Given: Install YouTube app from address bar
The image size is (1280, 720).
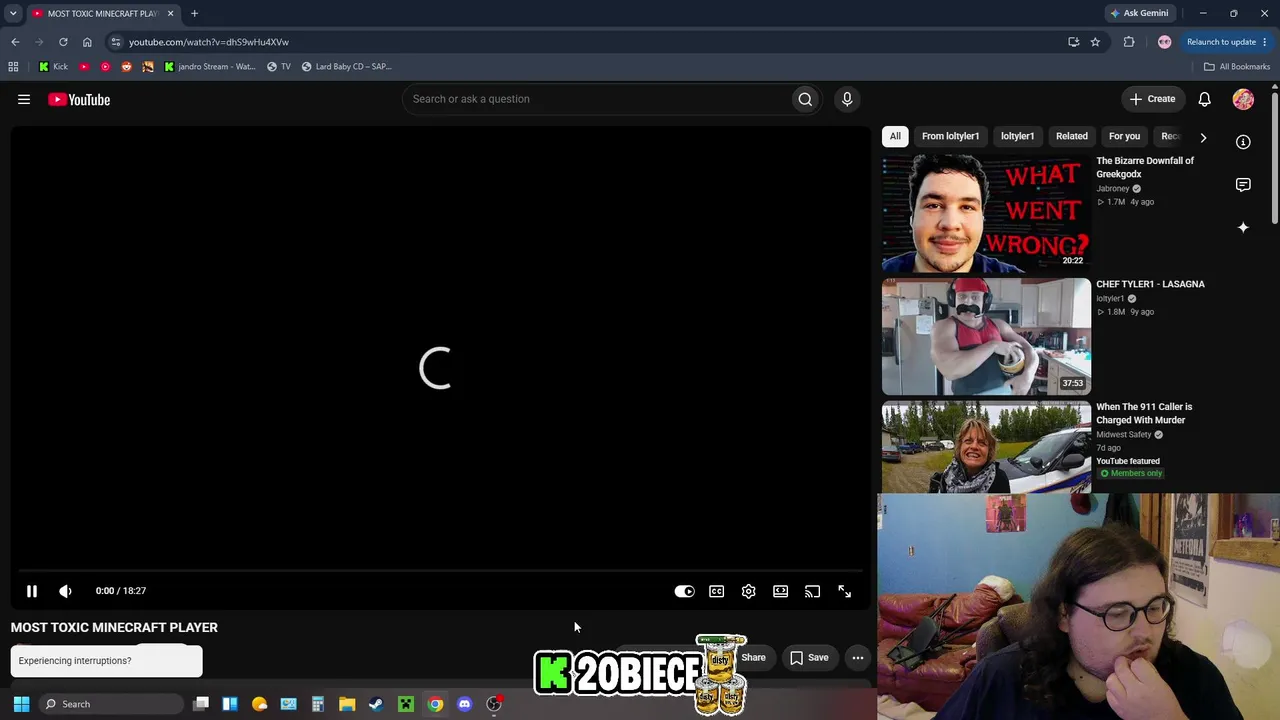Looking at the screenshot, I should (x=1073, y=42).
